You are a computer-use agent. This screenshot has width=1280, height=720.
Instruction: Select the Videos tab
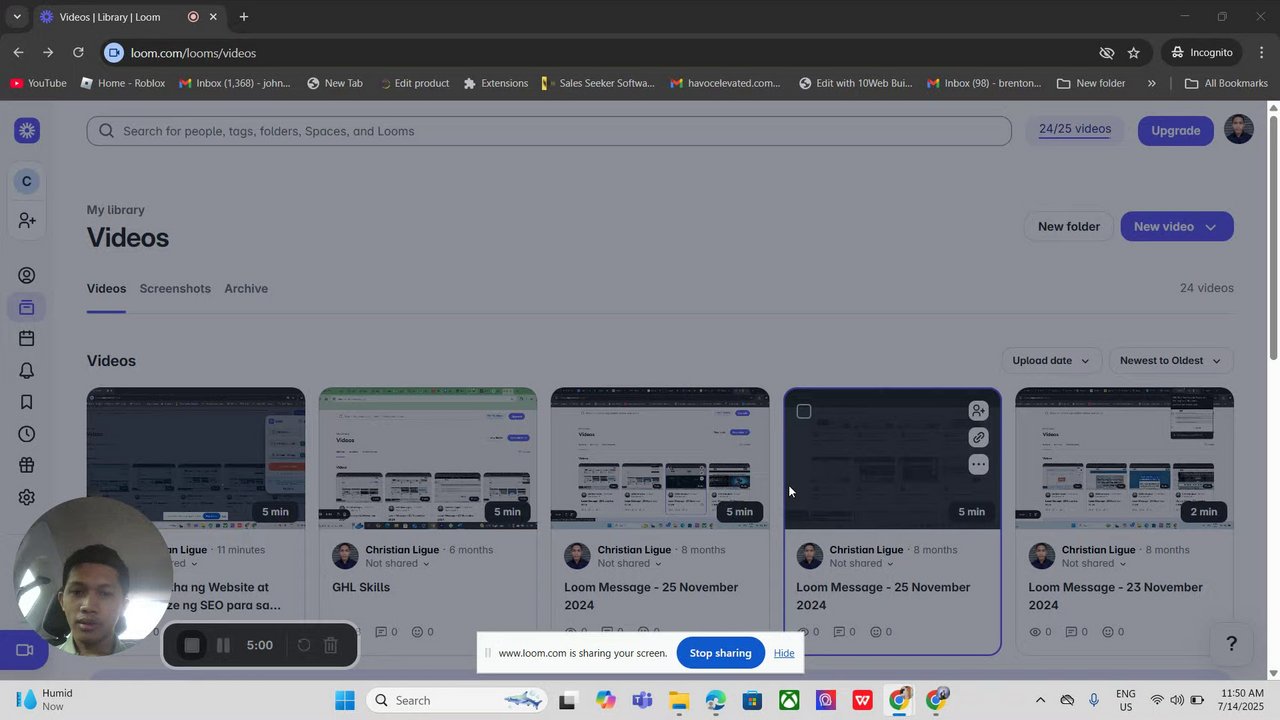pos(106,289)
